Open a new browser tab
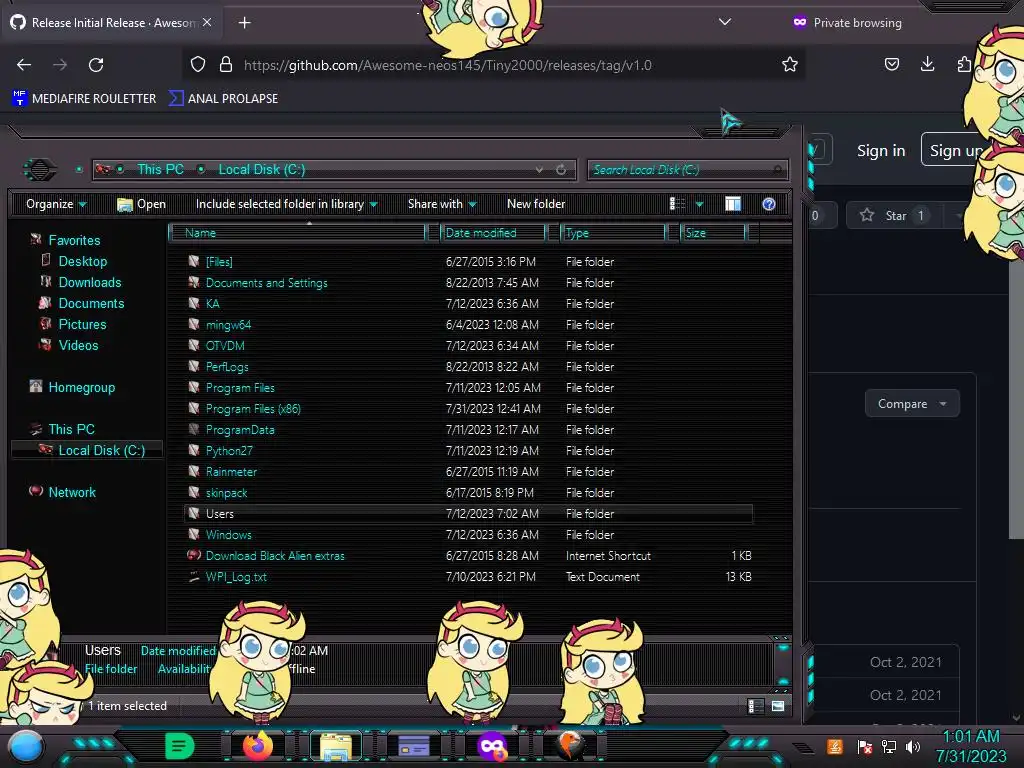The height and width of the screenshot is (768, 1024). [x=244, y=23]
